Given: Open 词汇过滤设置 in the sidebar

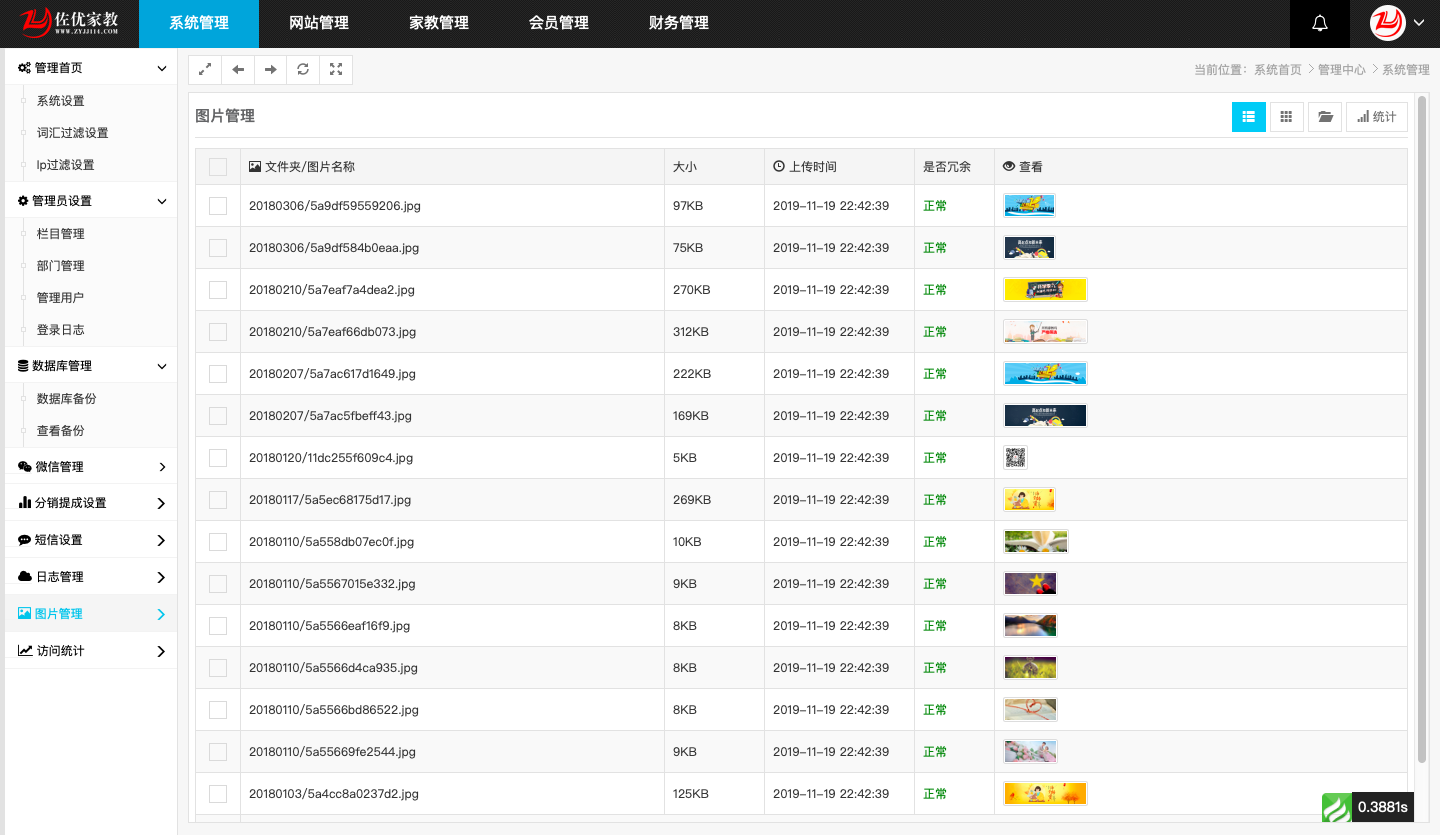Looking at the screenshot, I should point(72,133).
